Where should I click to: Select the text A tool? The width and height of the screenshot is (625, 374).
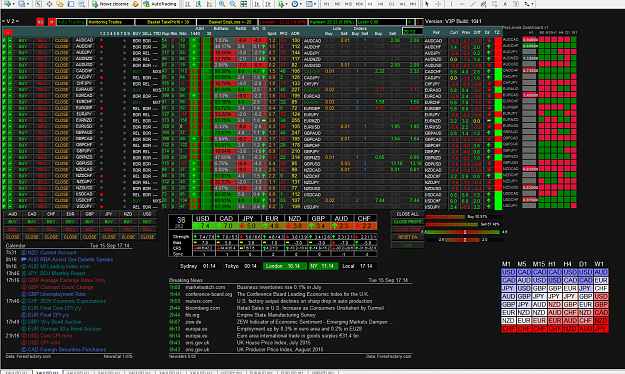505,4
